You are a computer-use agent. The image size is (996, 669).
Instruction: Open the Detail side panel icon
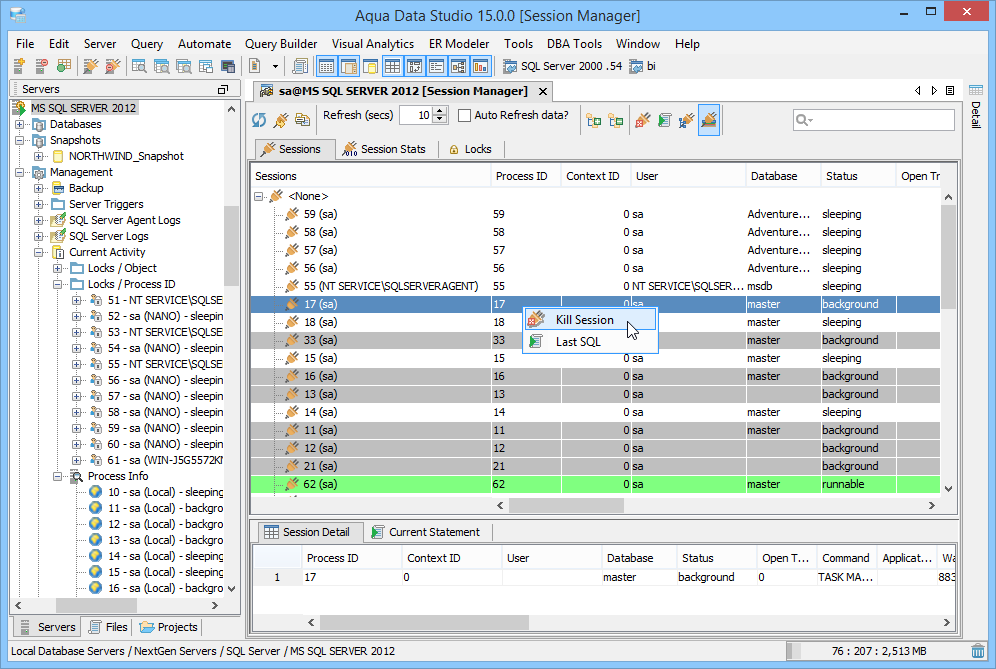pos(976,90)
